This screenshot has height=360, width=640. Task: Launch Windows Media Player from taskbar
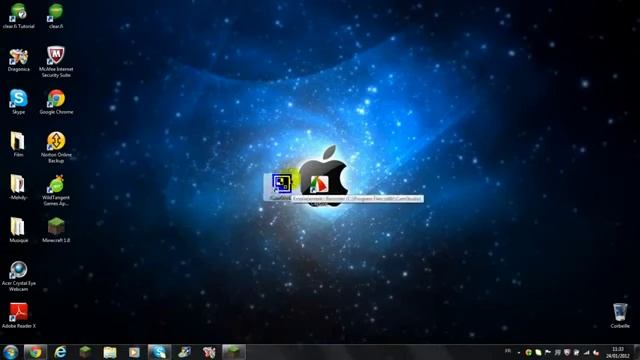tap(134, 352)
